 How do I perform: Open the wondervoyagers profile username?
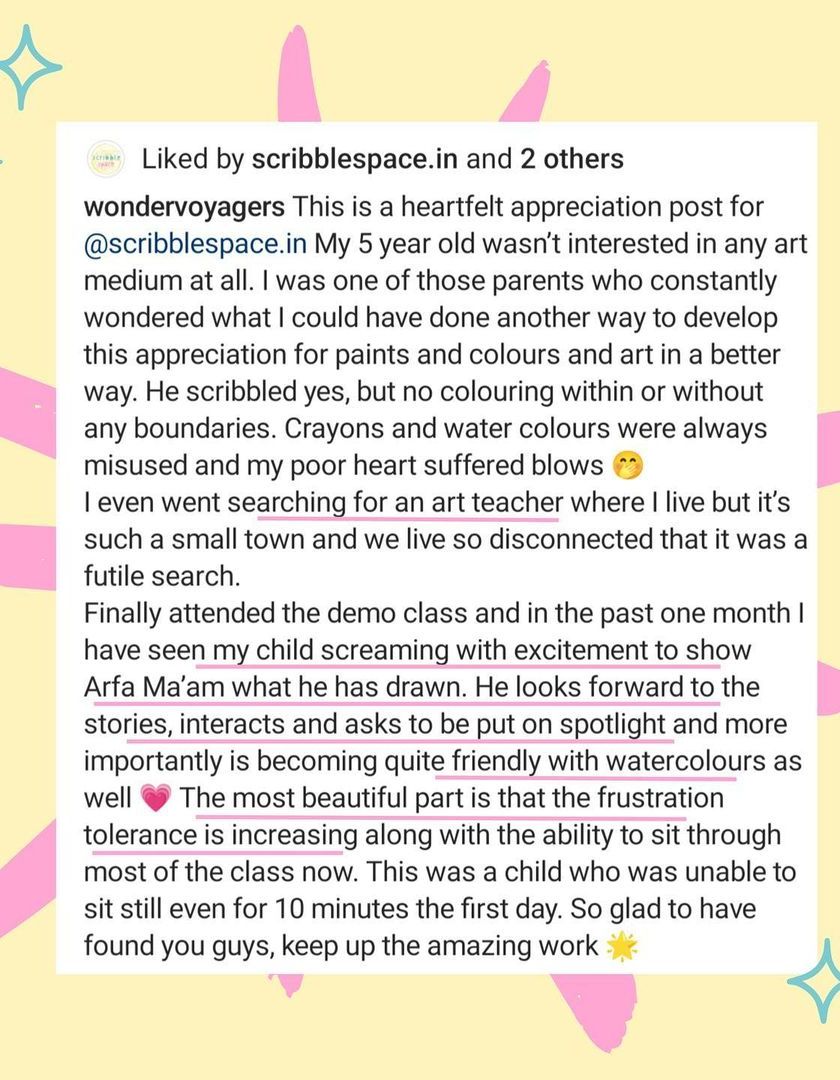pos(185,208)
